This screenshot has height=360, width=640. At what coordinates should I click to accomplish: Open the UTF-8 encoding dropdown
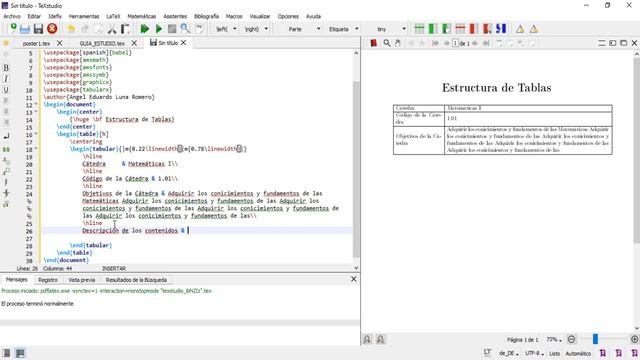coord(534,353)
